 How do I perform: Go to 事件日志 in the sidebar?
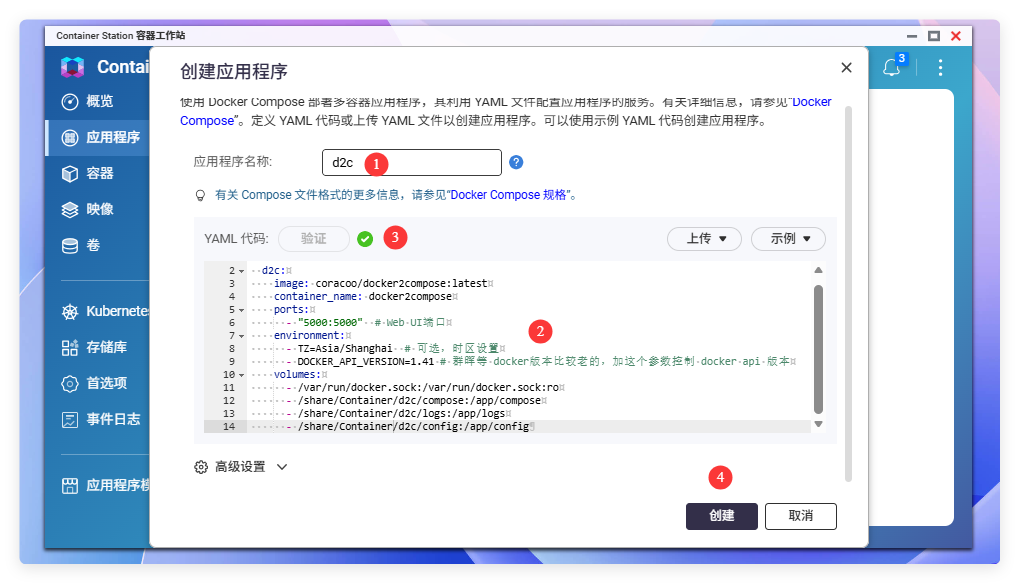(x=113, y=419)
